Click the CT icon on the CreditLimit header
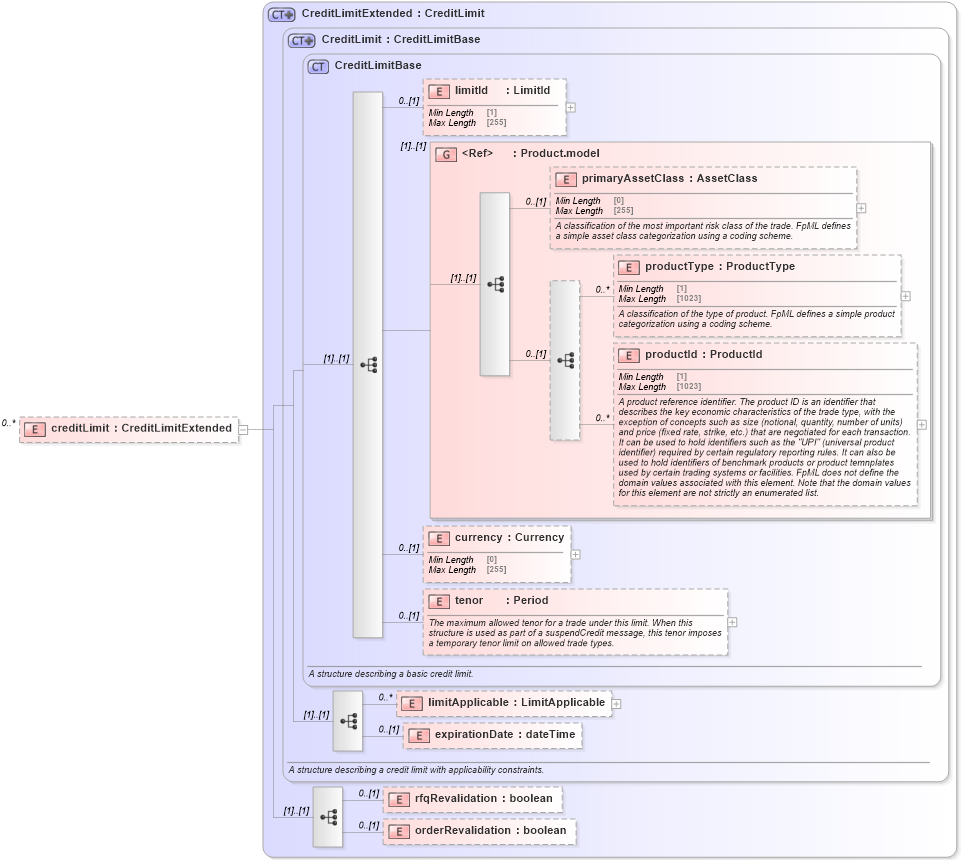This screenshot has height=860, width=961. point(299,40)
